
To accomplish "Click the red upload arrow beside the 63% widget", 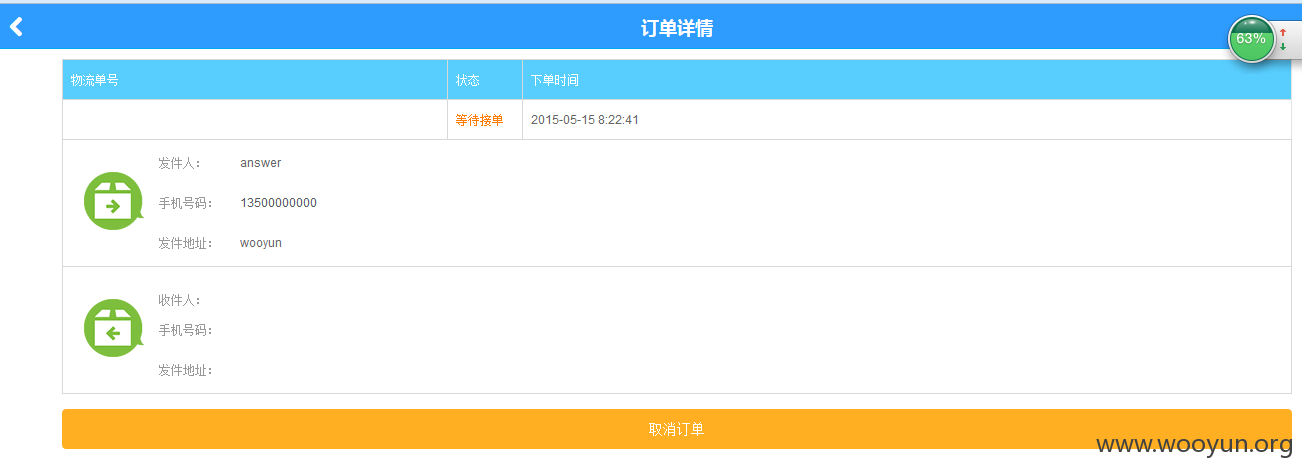I will pos(1283,33).
